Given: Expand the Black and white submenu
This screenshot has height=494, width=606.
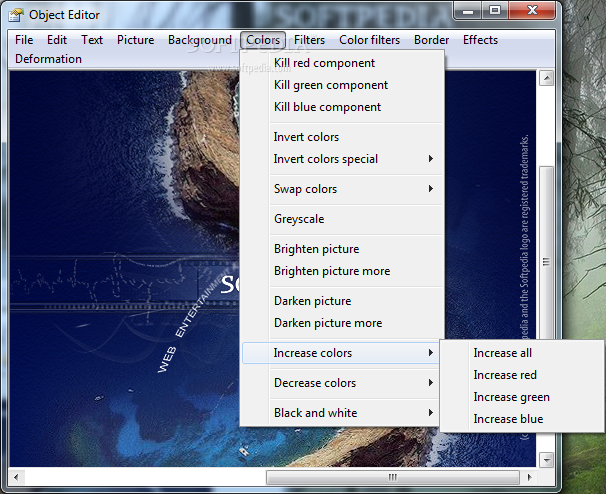Looking at the screenshot, I should point(341,413).
